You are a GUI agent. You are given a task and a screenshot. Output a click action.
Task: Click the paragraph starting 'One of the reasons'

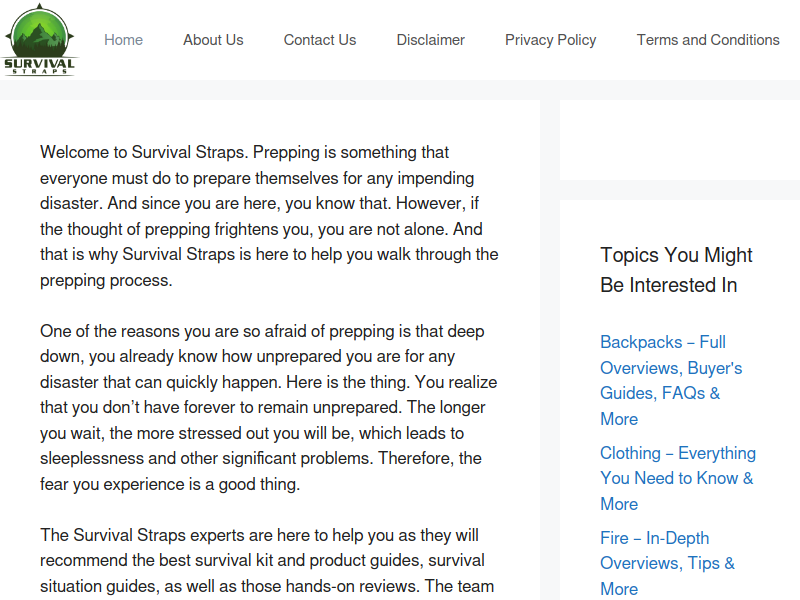click(x=269, y=408)
